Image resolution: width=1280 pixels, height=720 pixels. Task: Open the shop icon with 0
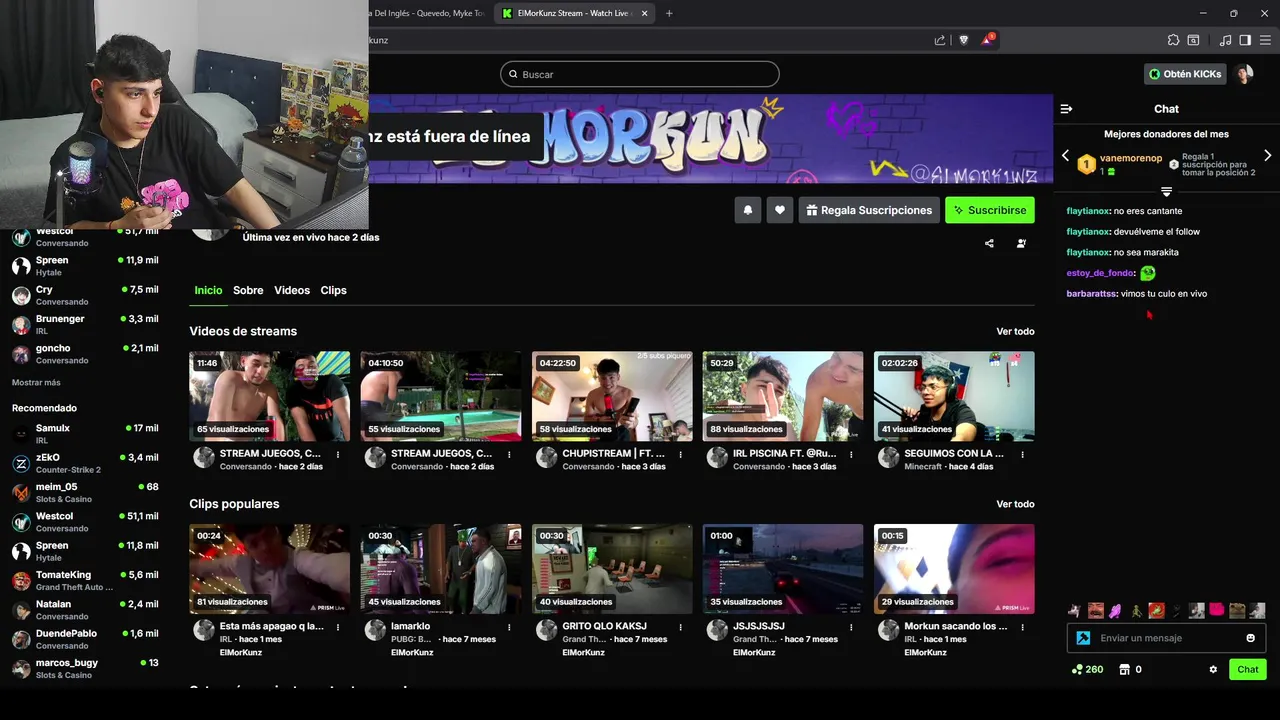[1130, 669]
